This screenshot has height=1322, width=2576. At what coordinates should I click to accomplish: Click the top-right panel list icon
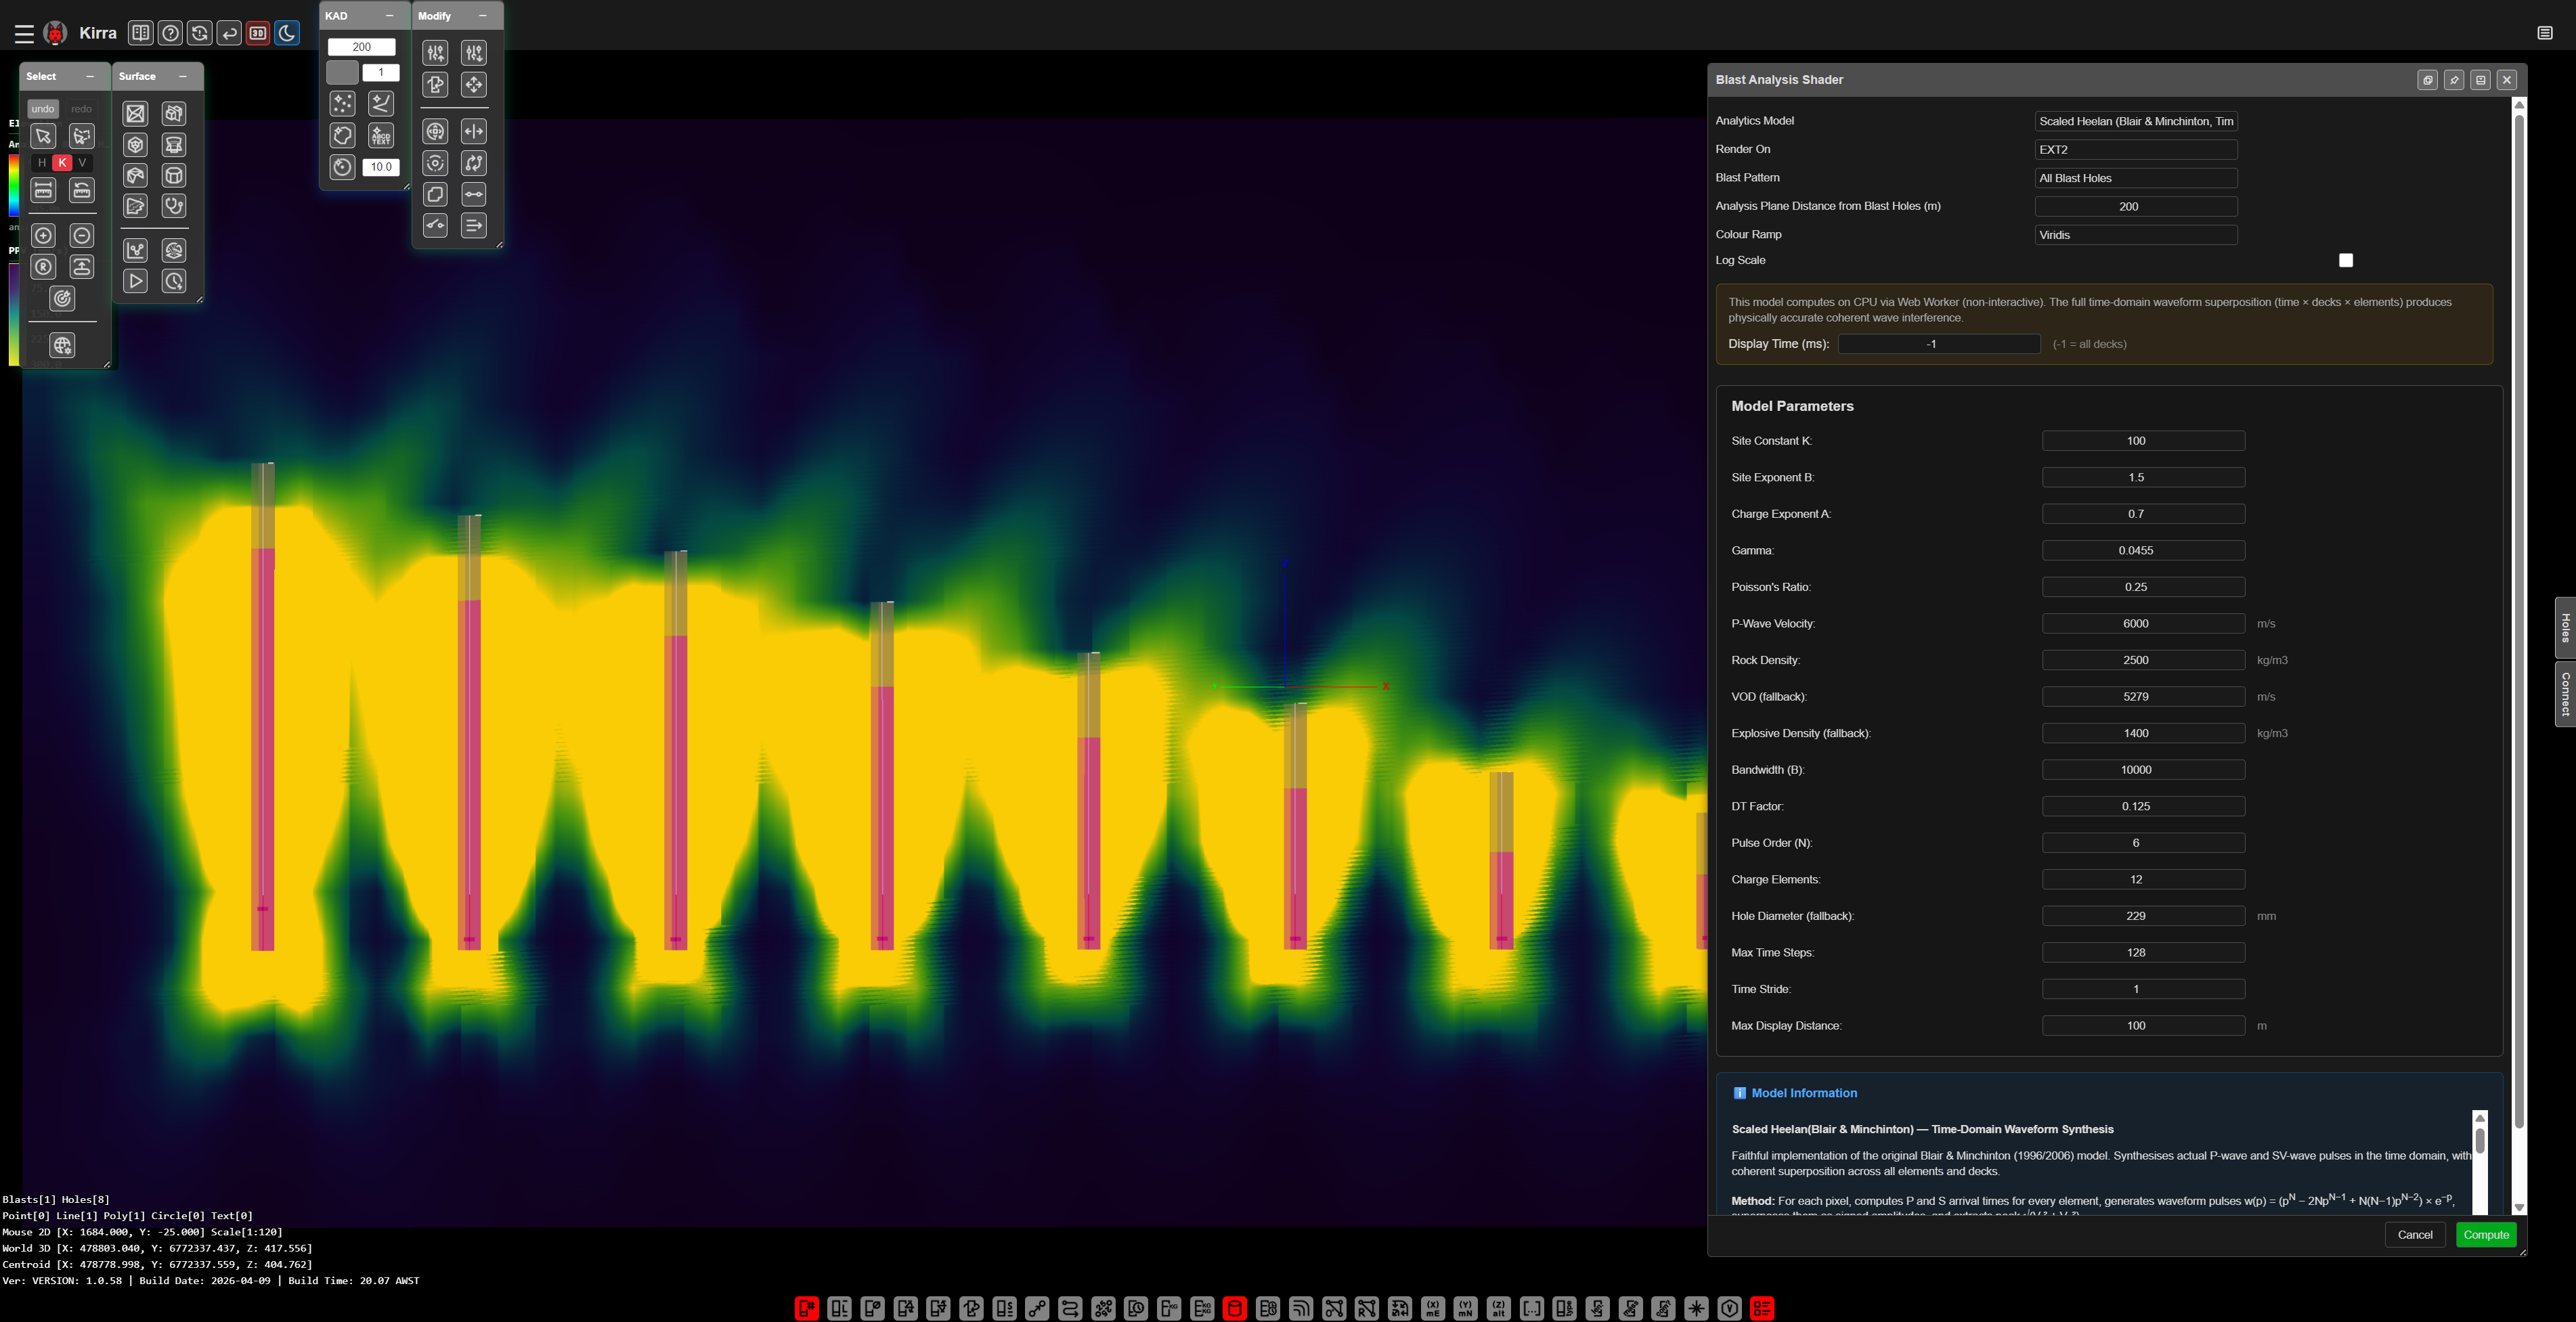2545,33
